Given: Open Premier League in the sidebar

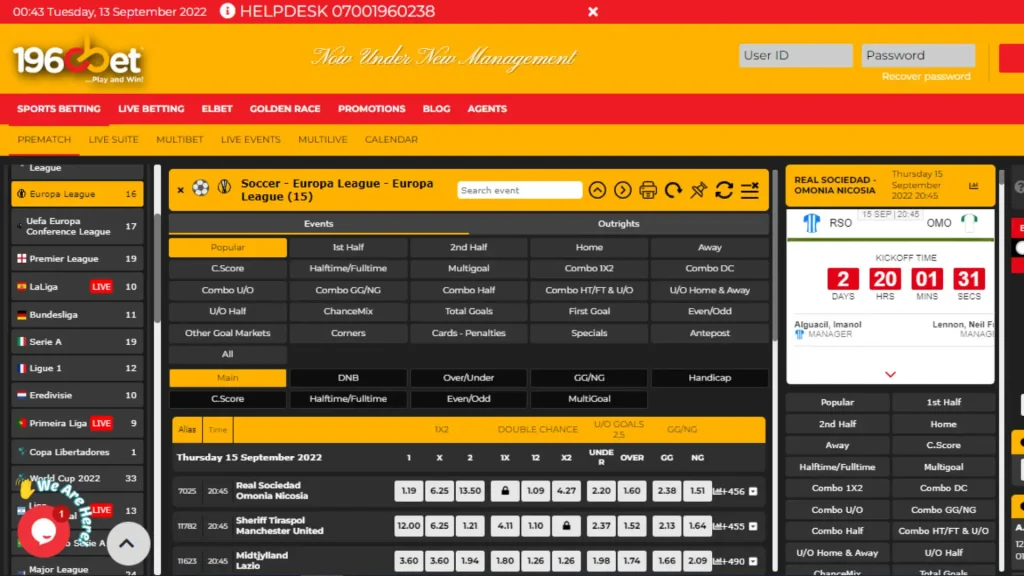Looking at the screenshot, I should pos(77,259).
